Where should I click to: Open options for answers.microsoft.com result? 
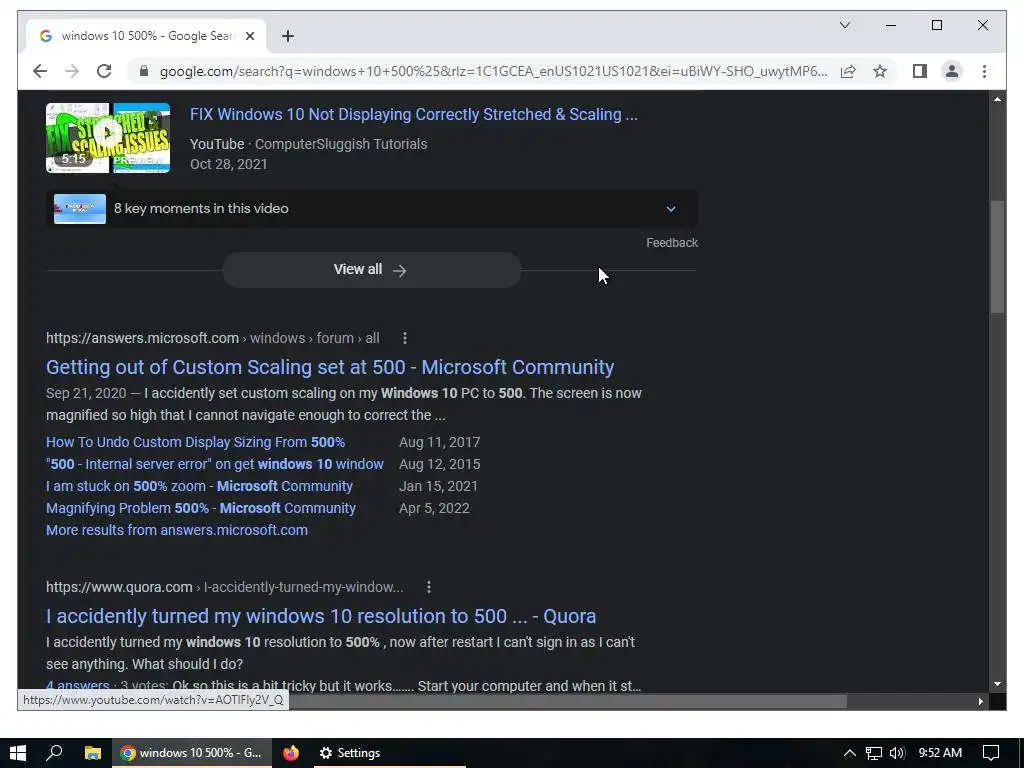tap(405, 338)
